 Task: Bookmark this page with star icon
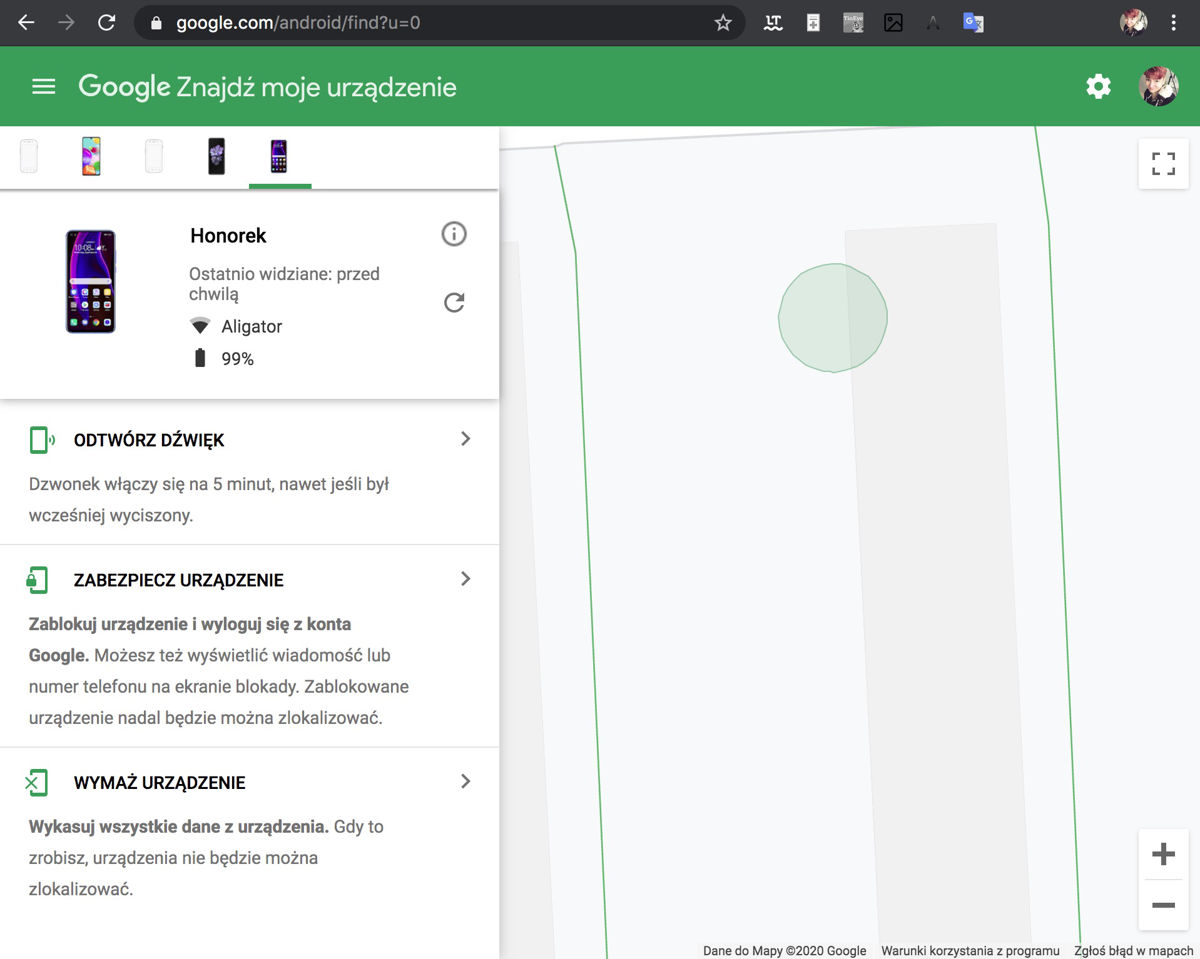coord(723,23)
